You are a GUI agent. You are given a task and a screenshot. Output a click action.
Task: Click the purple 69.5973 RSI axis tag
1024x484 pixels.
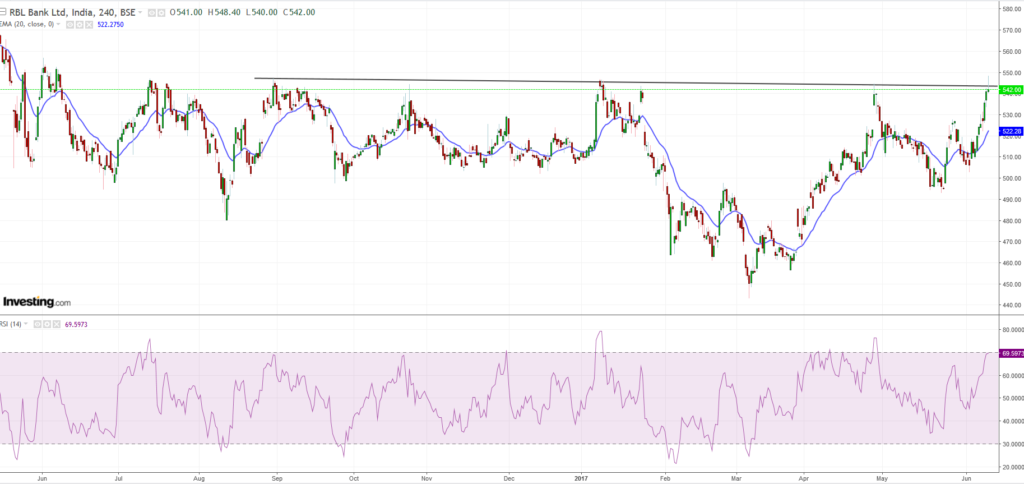(x=1011, y=353)
